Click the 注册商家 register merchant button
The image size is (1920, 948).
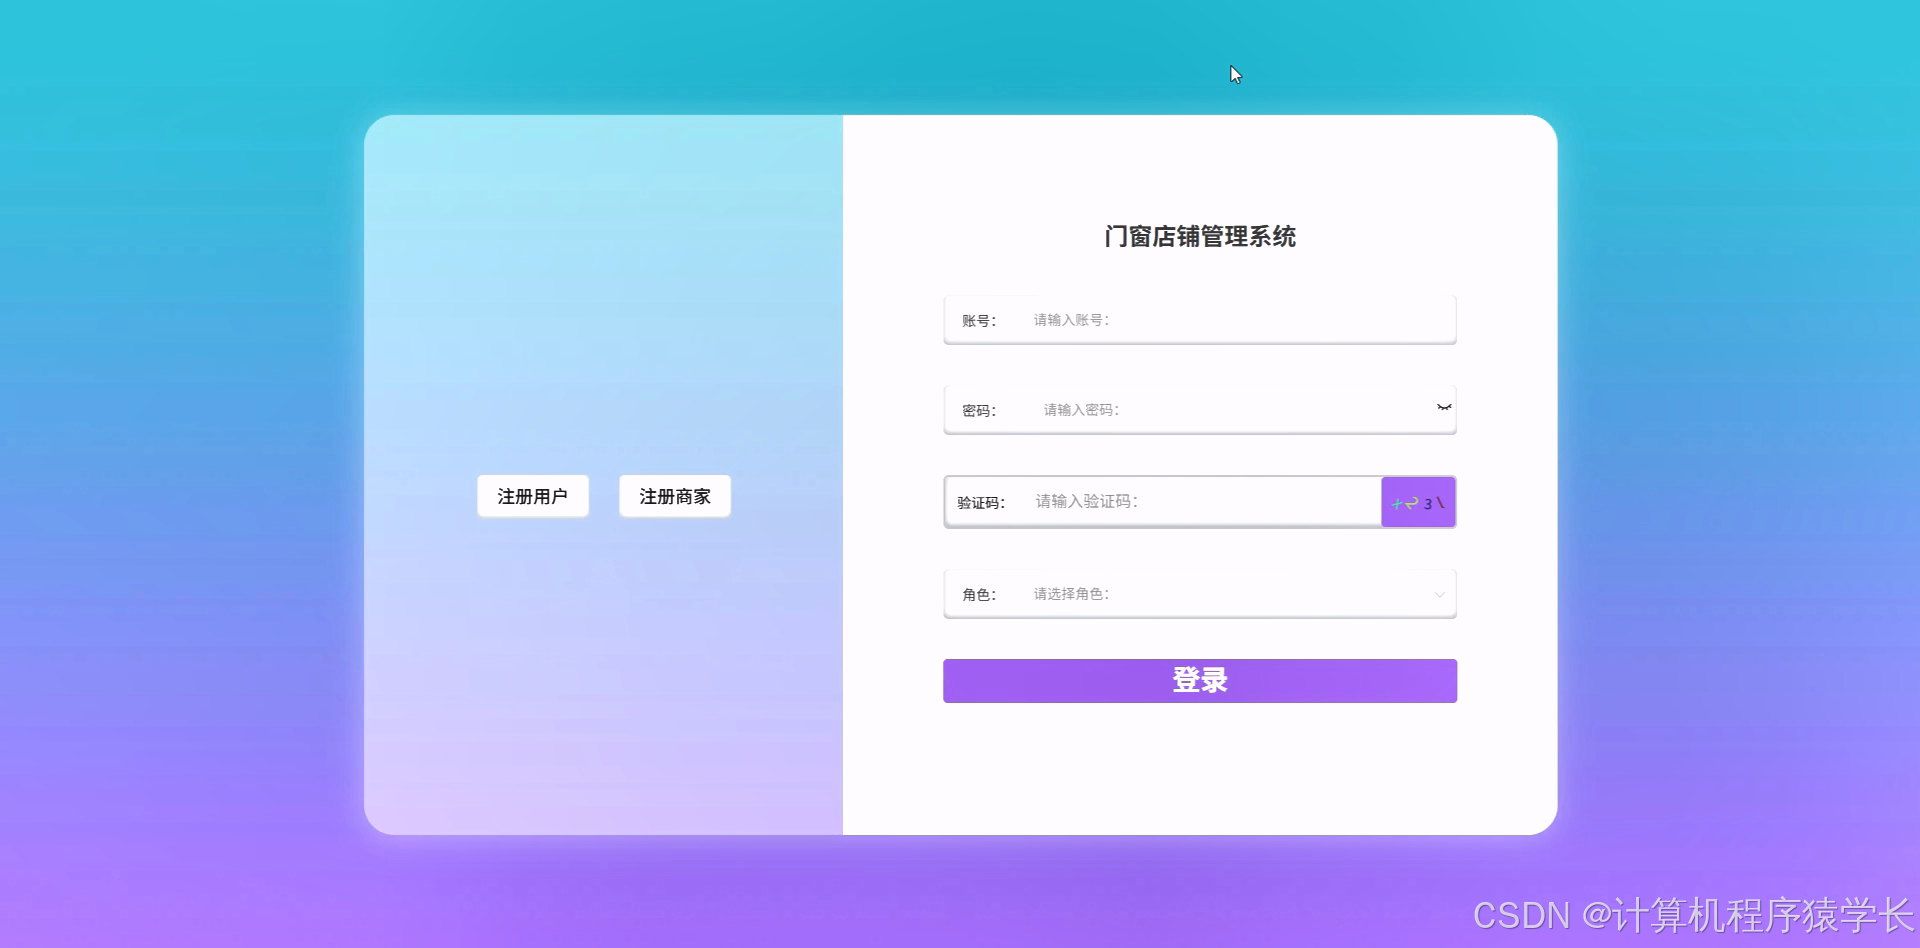tap(674, 495)
